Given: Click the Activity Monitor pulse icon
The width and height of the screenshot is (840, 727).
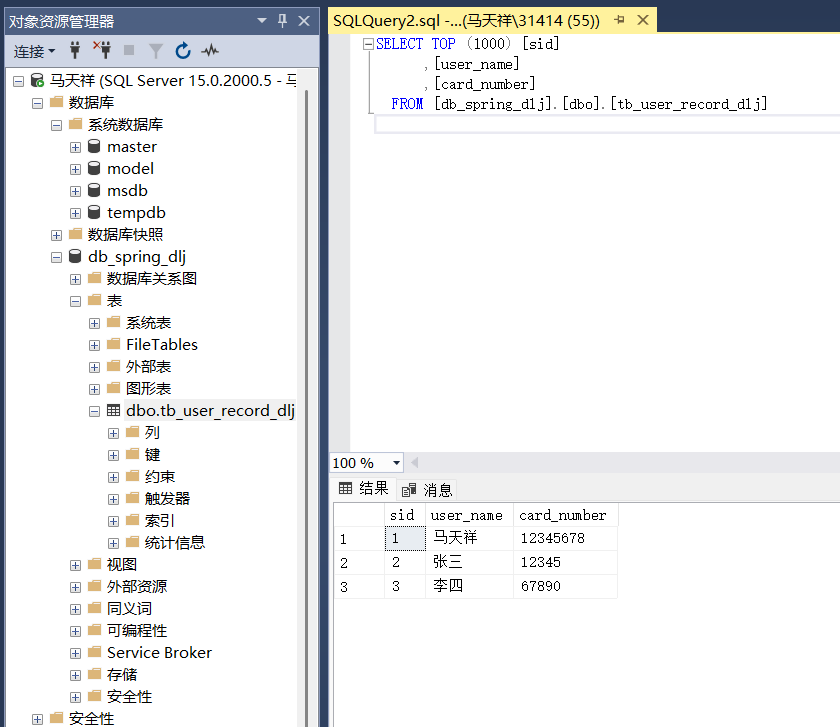Looking at the screenshot, I should coord(210,51).
